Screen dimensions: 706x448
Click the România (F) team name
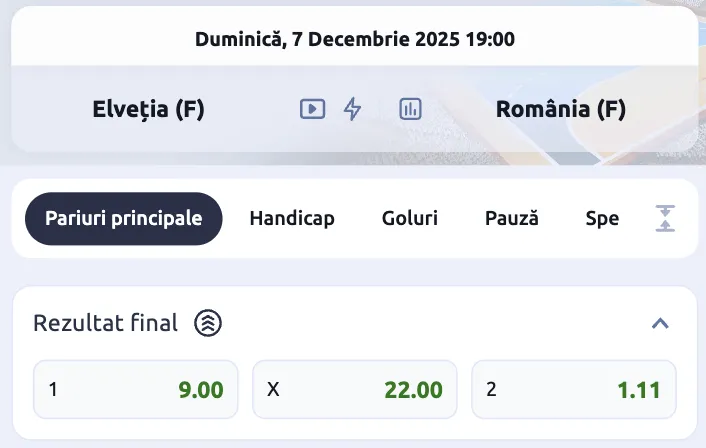560,109
